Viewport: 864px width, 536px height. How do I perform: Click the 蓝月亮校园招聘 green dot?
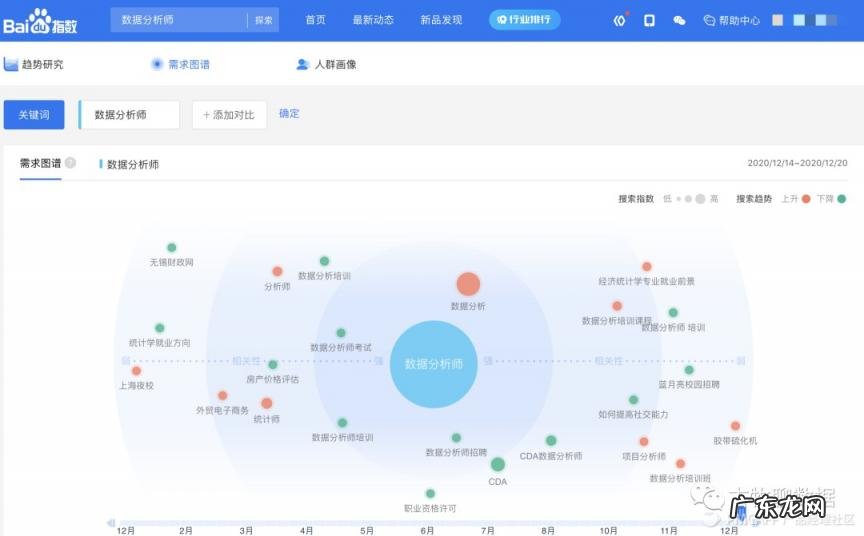point(689,370)
